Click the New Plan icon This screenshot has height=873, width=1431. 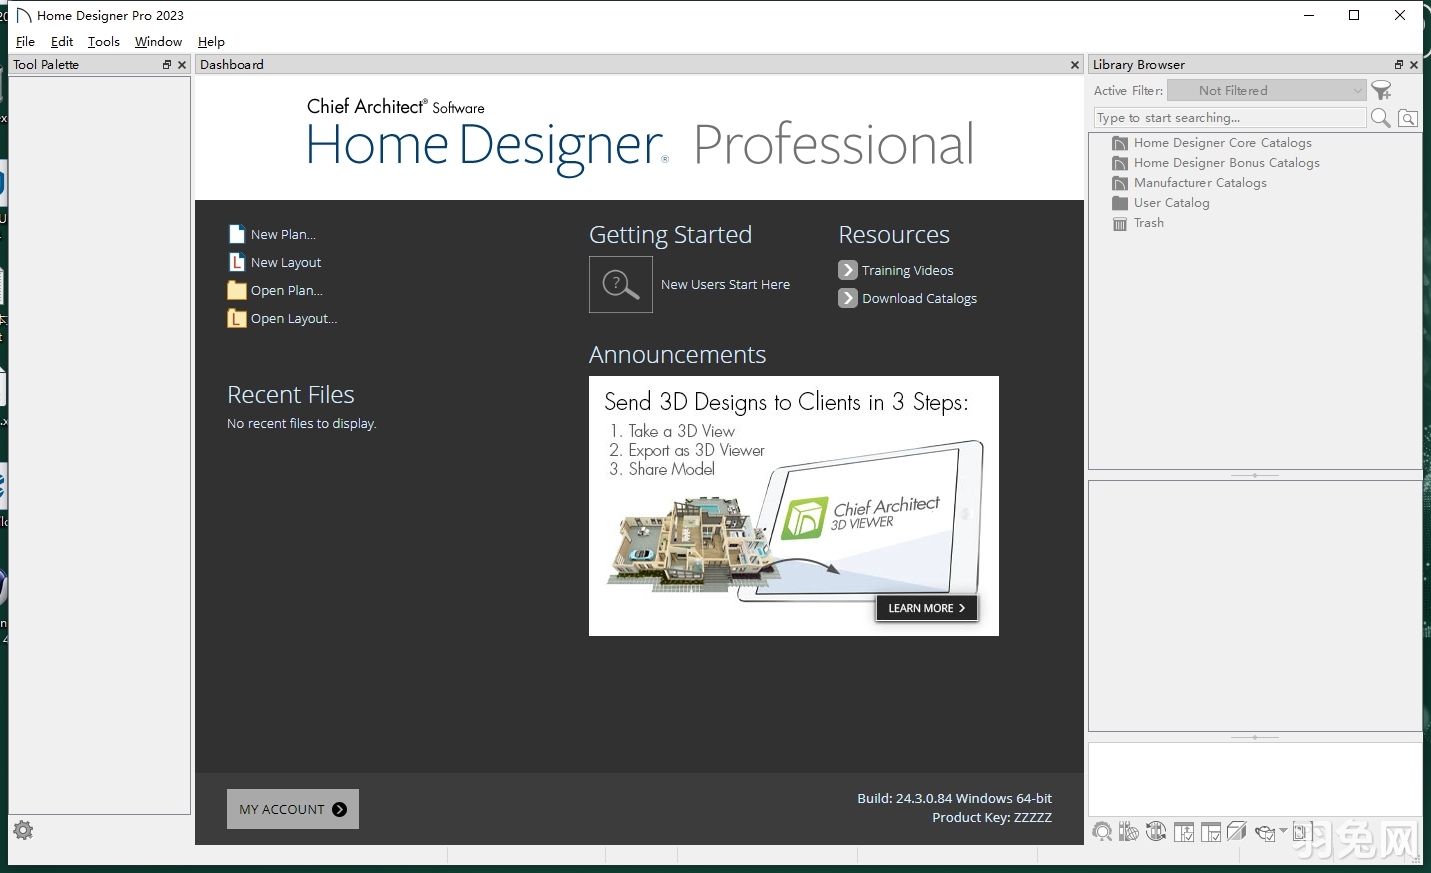[236, 233]
